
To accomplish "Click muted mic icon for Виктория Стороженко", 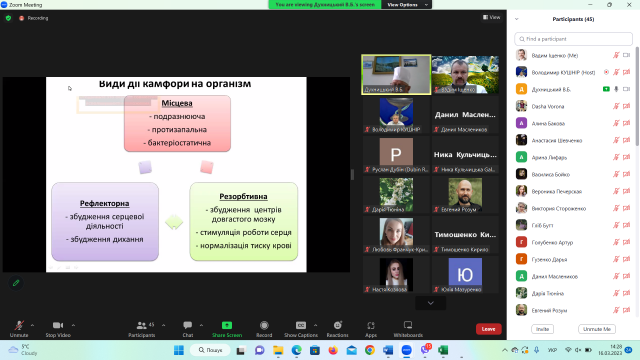I will pos(616,208).
